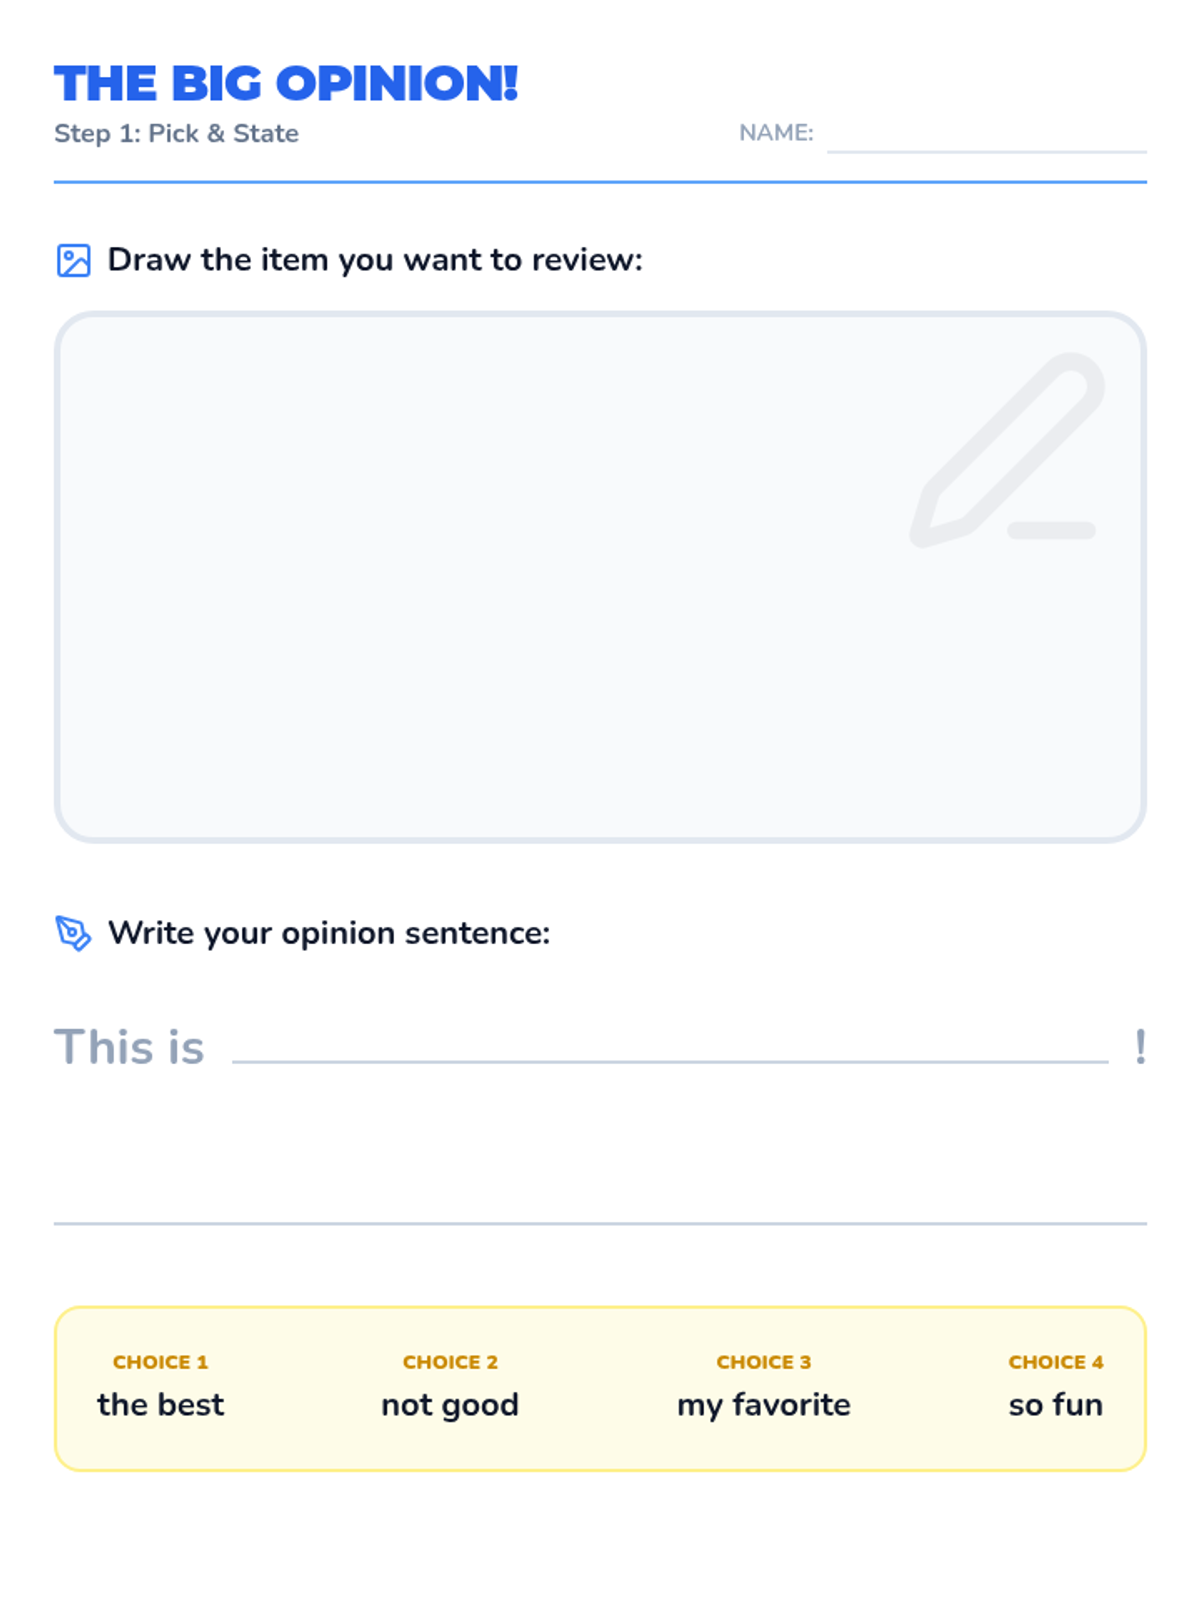Click the "THE BIG OPINION!" title
Screen dimensions: 1200x1600
point(286,84)
